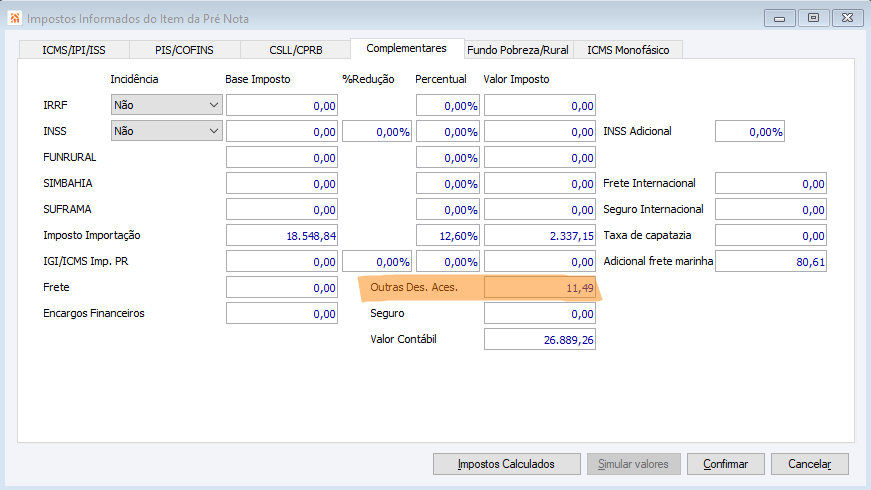This screenshot has width=871, height=490.
Task: Switch to the ICMS/IPI/ISS tab
Action: (x=74, y=50)
